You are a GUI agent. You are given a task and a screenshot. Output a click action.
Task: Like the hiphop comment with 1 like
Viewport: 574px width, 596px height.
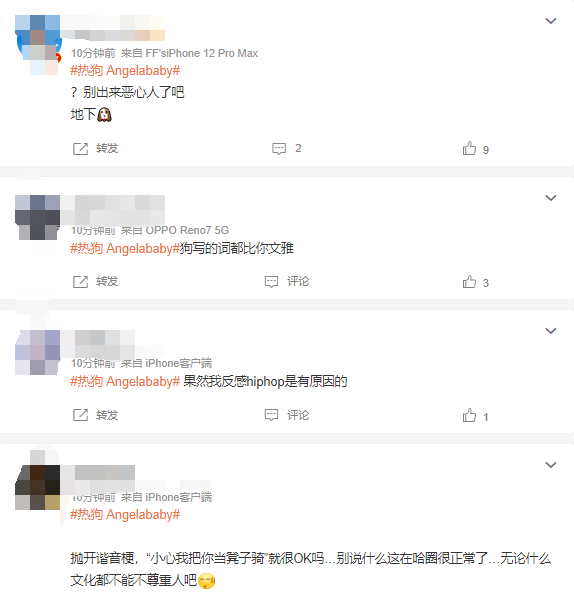475,416
